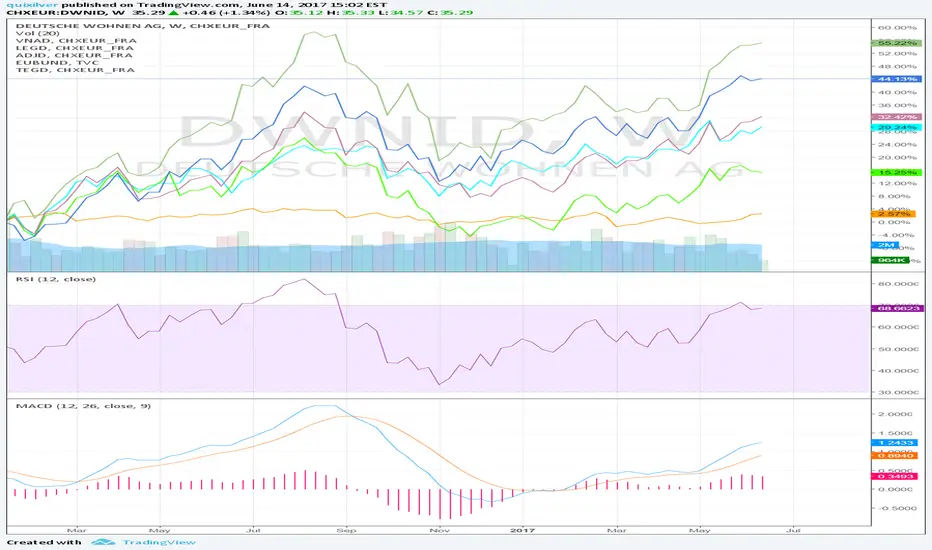Click the orange 2.57% price tag
This screenshot has height=550, width=932.
[893, 213]
